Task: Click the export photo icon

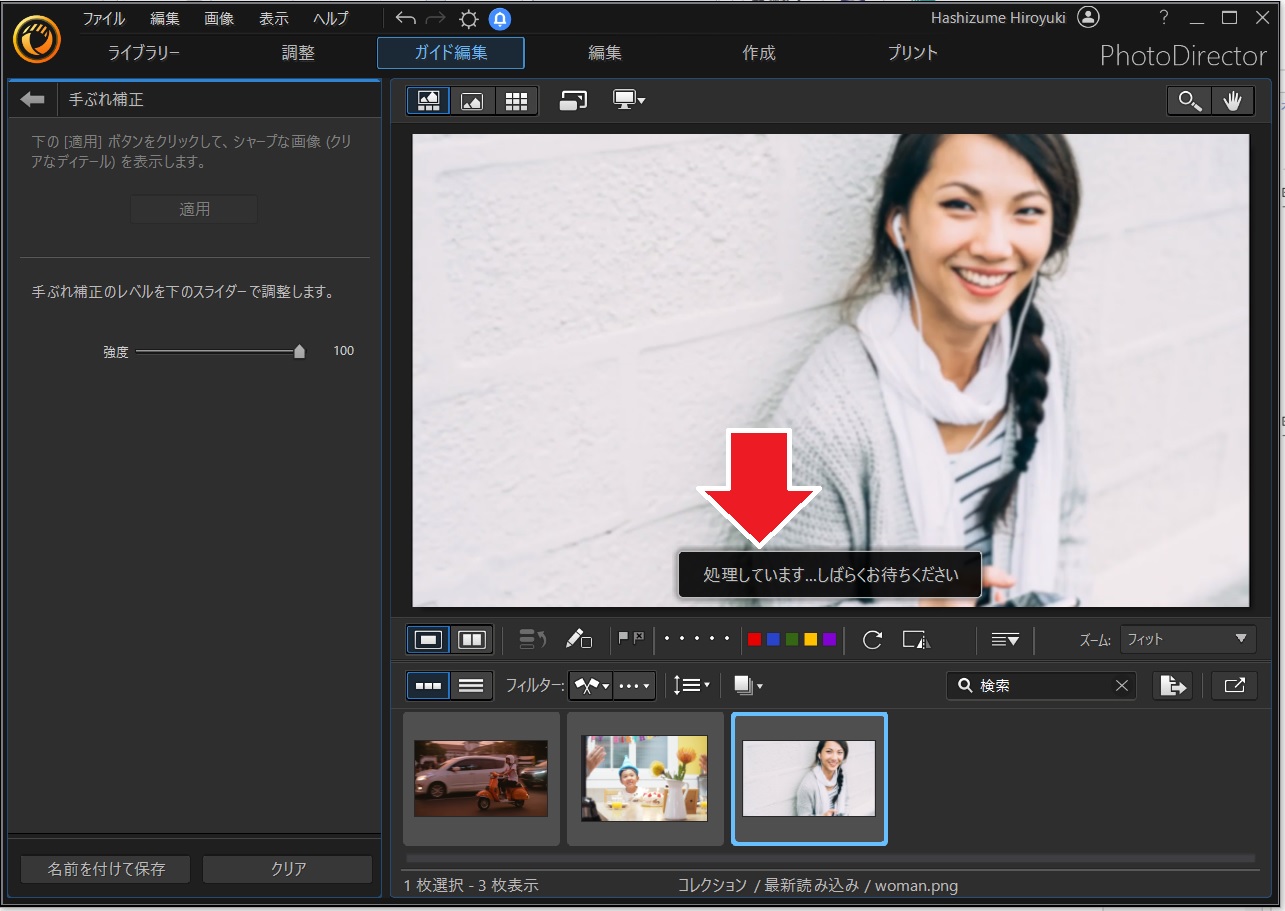Action: 1173,685
